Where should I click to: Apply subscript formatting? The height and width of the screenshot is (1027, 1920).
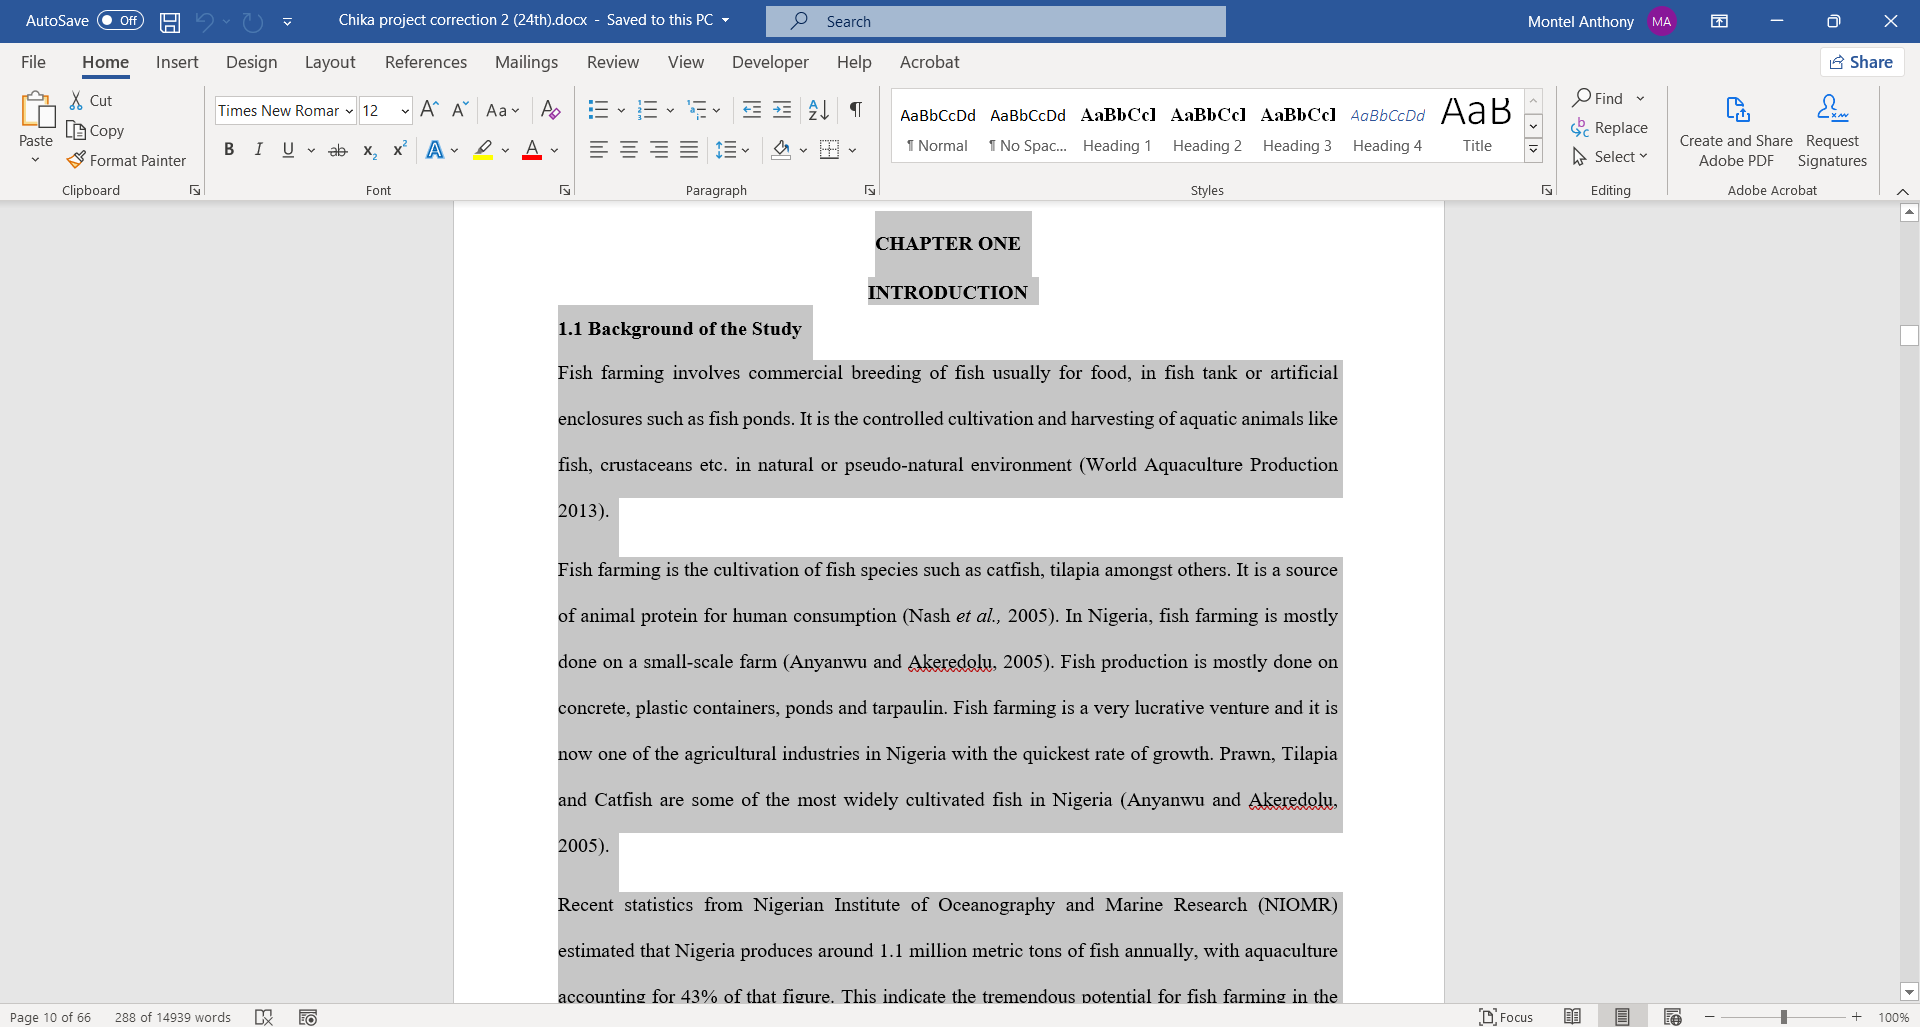(x=369, y=150)
